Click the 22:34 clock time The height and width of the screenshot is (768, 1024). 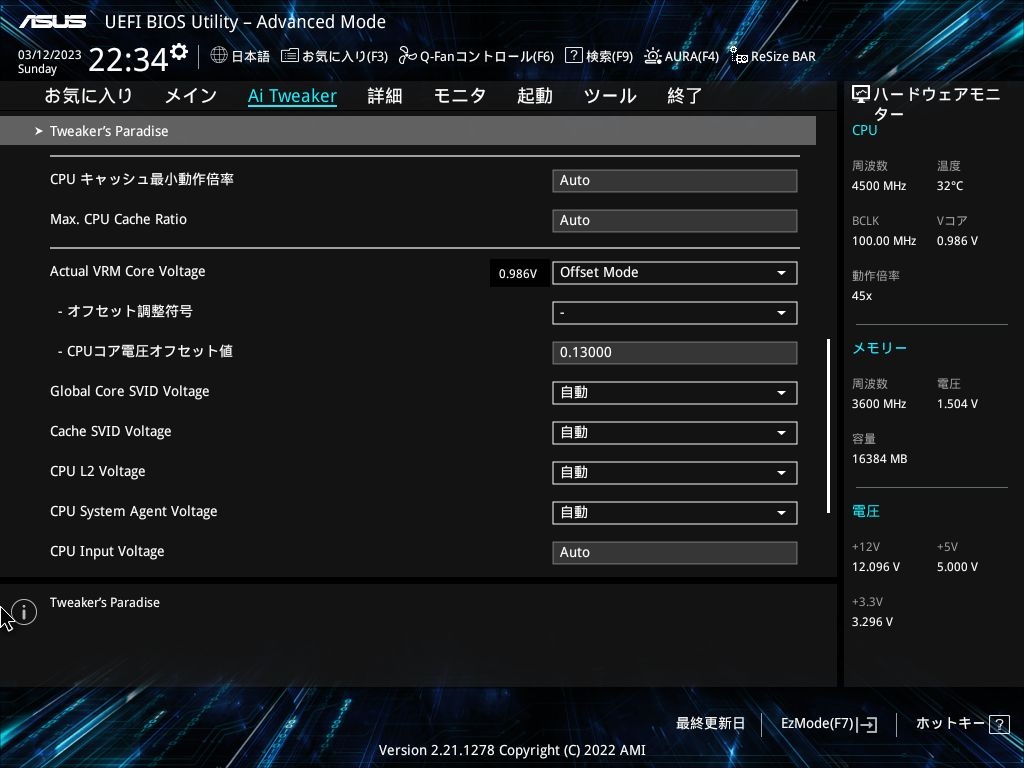(128, 60)
